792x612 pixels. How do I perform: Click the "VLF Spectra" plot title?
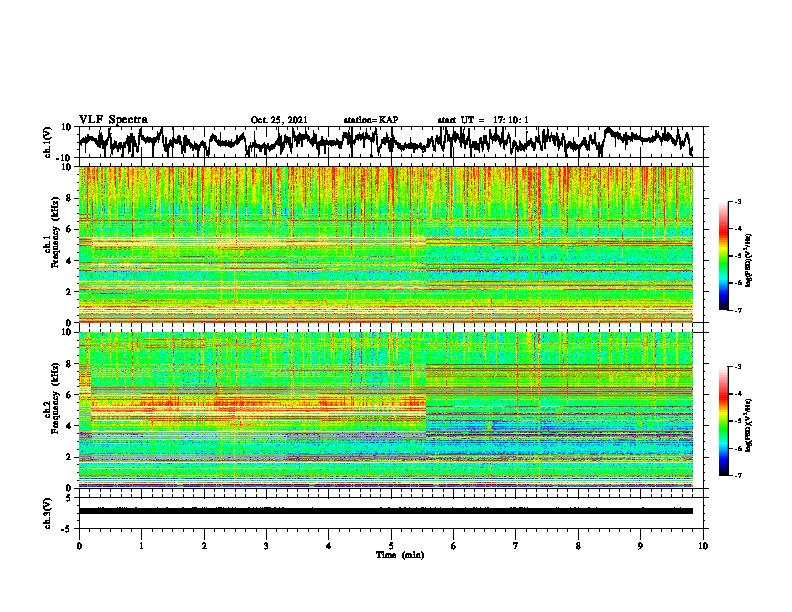[113, 119]
